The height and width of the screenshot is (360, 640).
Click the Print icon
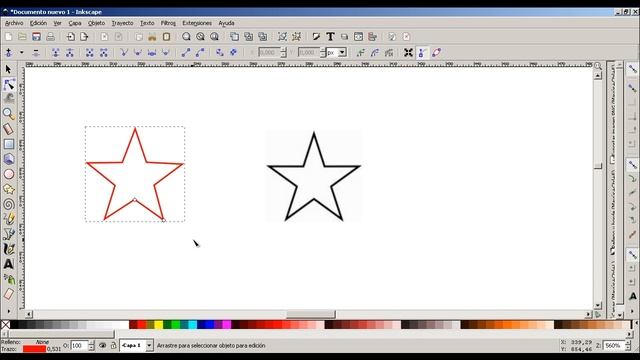(50, 37)
